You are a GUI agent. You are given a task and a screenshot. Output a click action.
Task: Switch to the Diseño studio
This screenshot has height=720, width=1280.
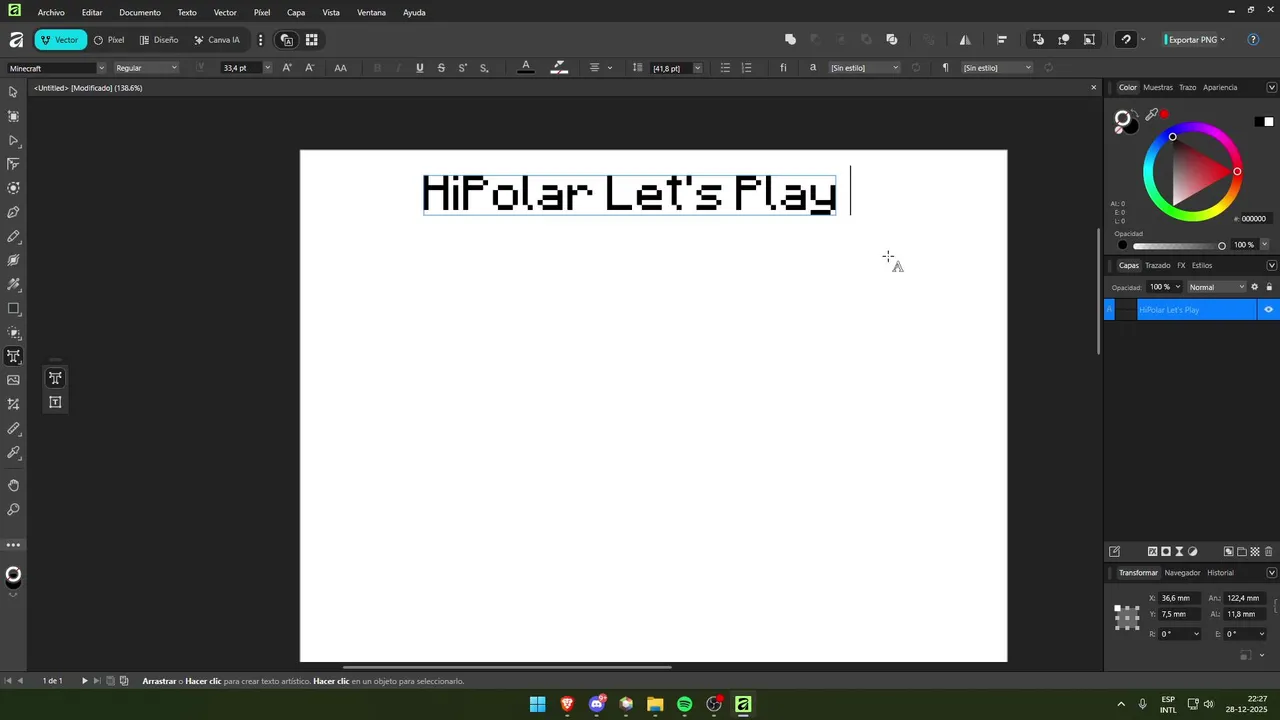(159, 40)
